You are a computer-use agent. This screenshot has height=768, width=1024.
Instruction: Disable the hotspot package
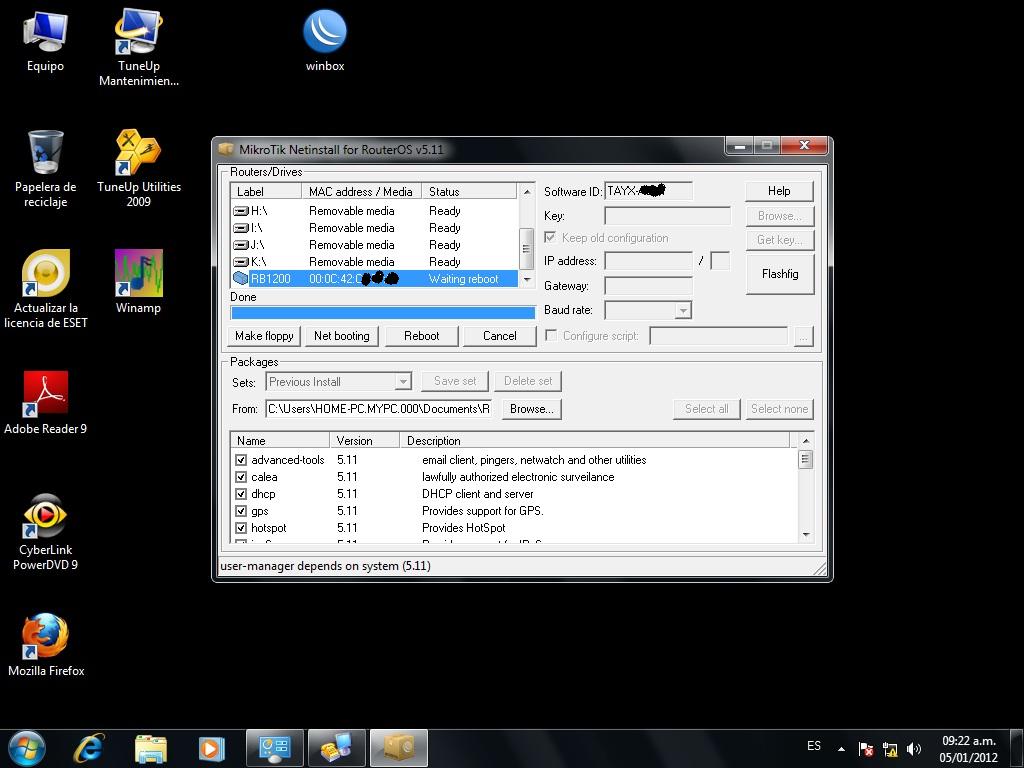[241, 528]
